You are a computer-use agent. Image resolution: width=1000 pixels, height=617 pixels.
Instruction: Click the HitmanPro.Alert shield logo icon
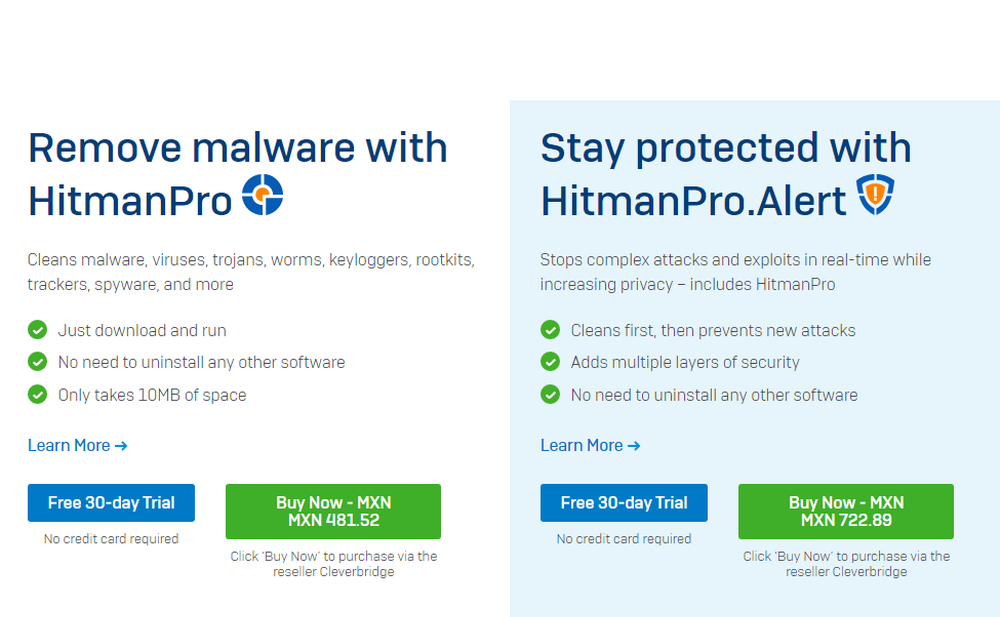875,196
